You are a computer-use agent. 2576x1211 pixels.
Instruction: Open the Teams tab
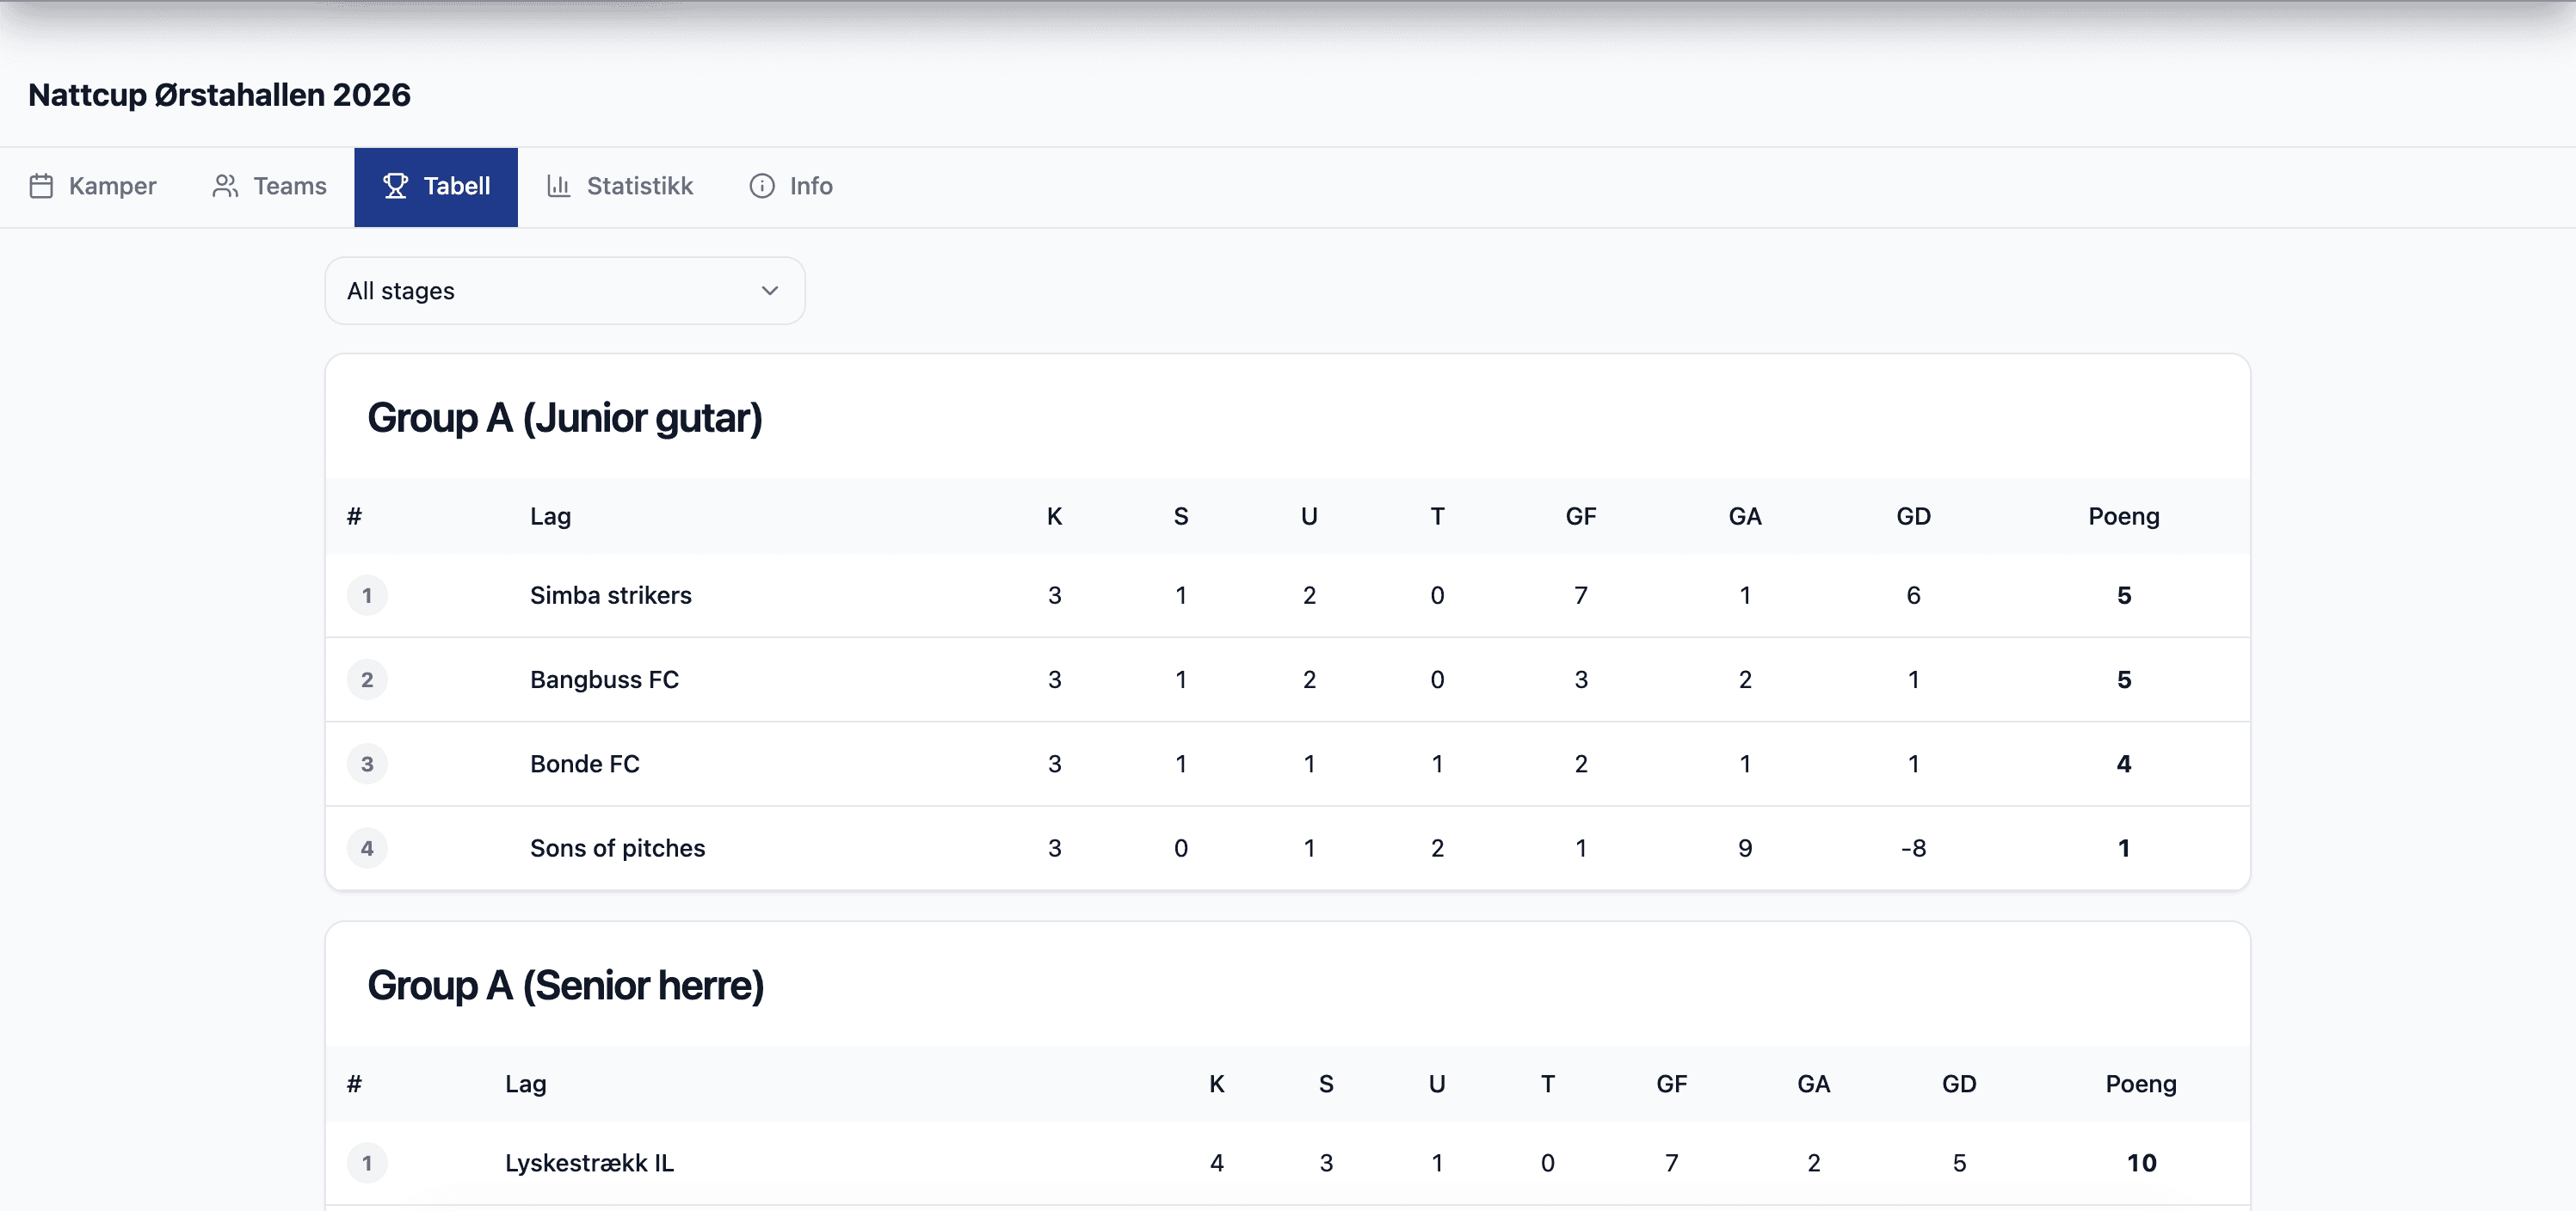click(x=289, y=186)
